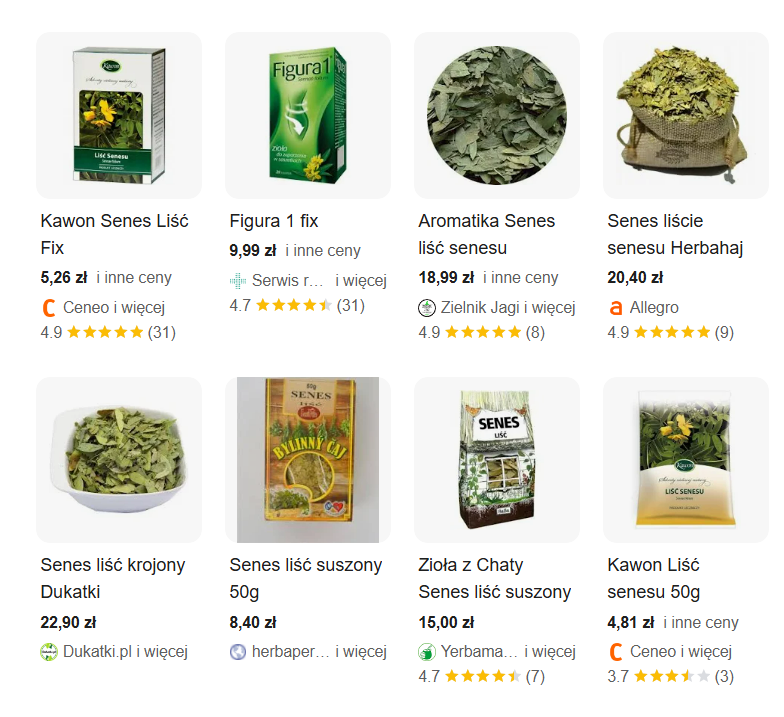
Task: Open the Zioła z Chaty Senes bag image
Action: click(497, 460)
